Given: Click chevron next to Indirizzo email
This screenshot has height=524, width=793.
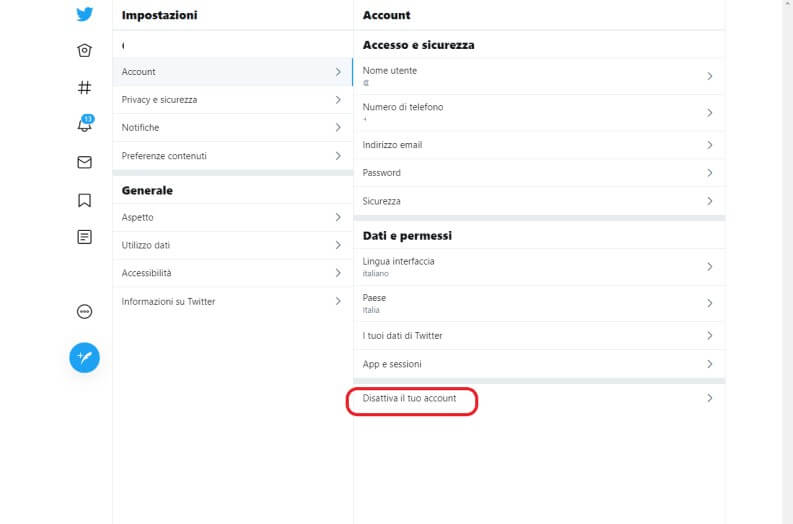Looking at the screenshot, I should (710, 145).
